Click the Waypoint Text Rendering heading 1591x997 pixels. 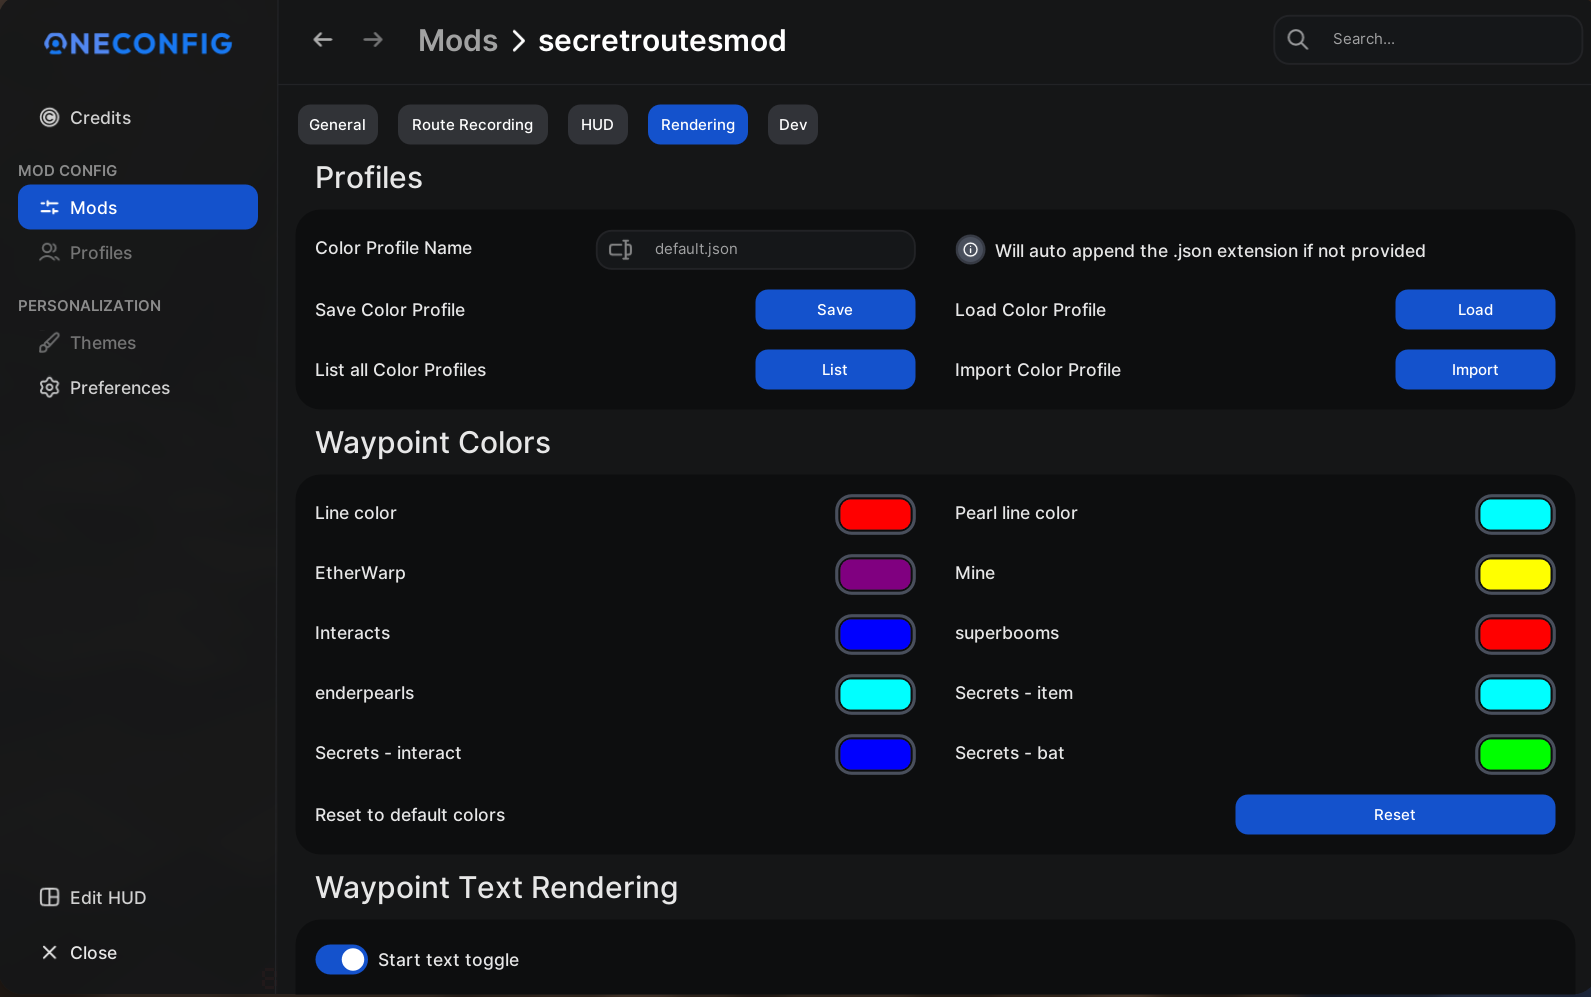tap(497, 888)
